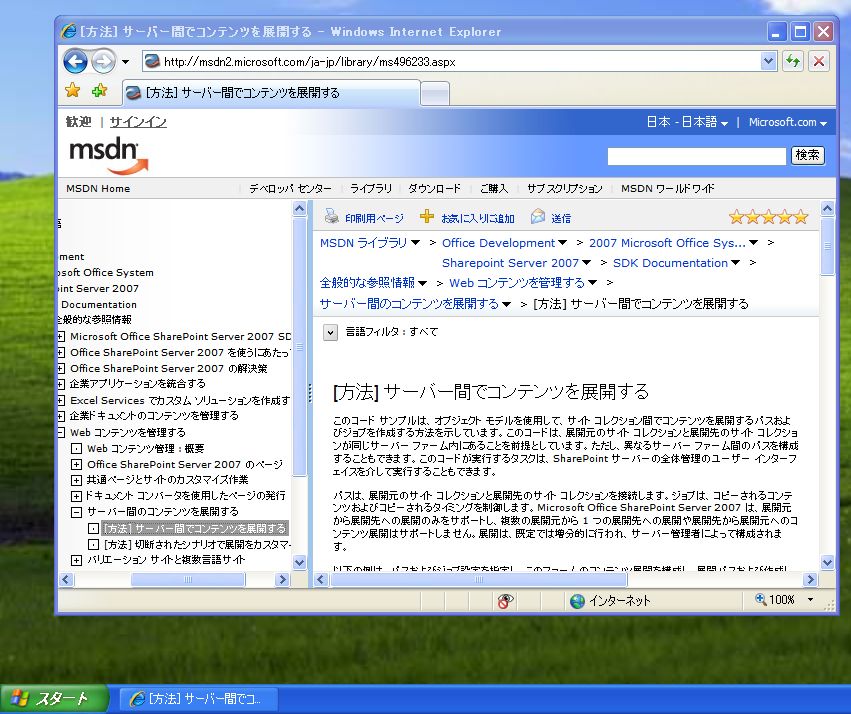Open the zoom level dropdown arrow
This screenshot has height=714, width=851.
pos(810,600)
